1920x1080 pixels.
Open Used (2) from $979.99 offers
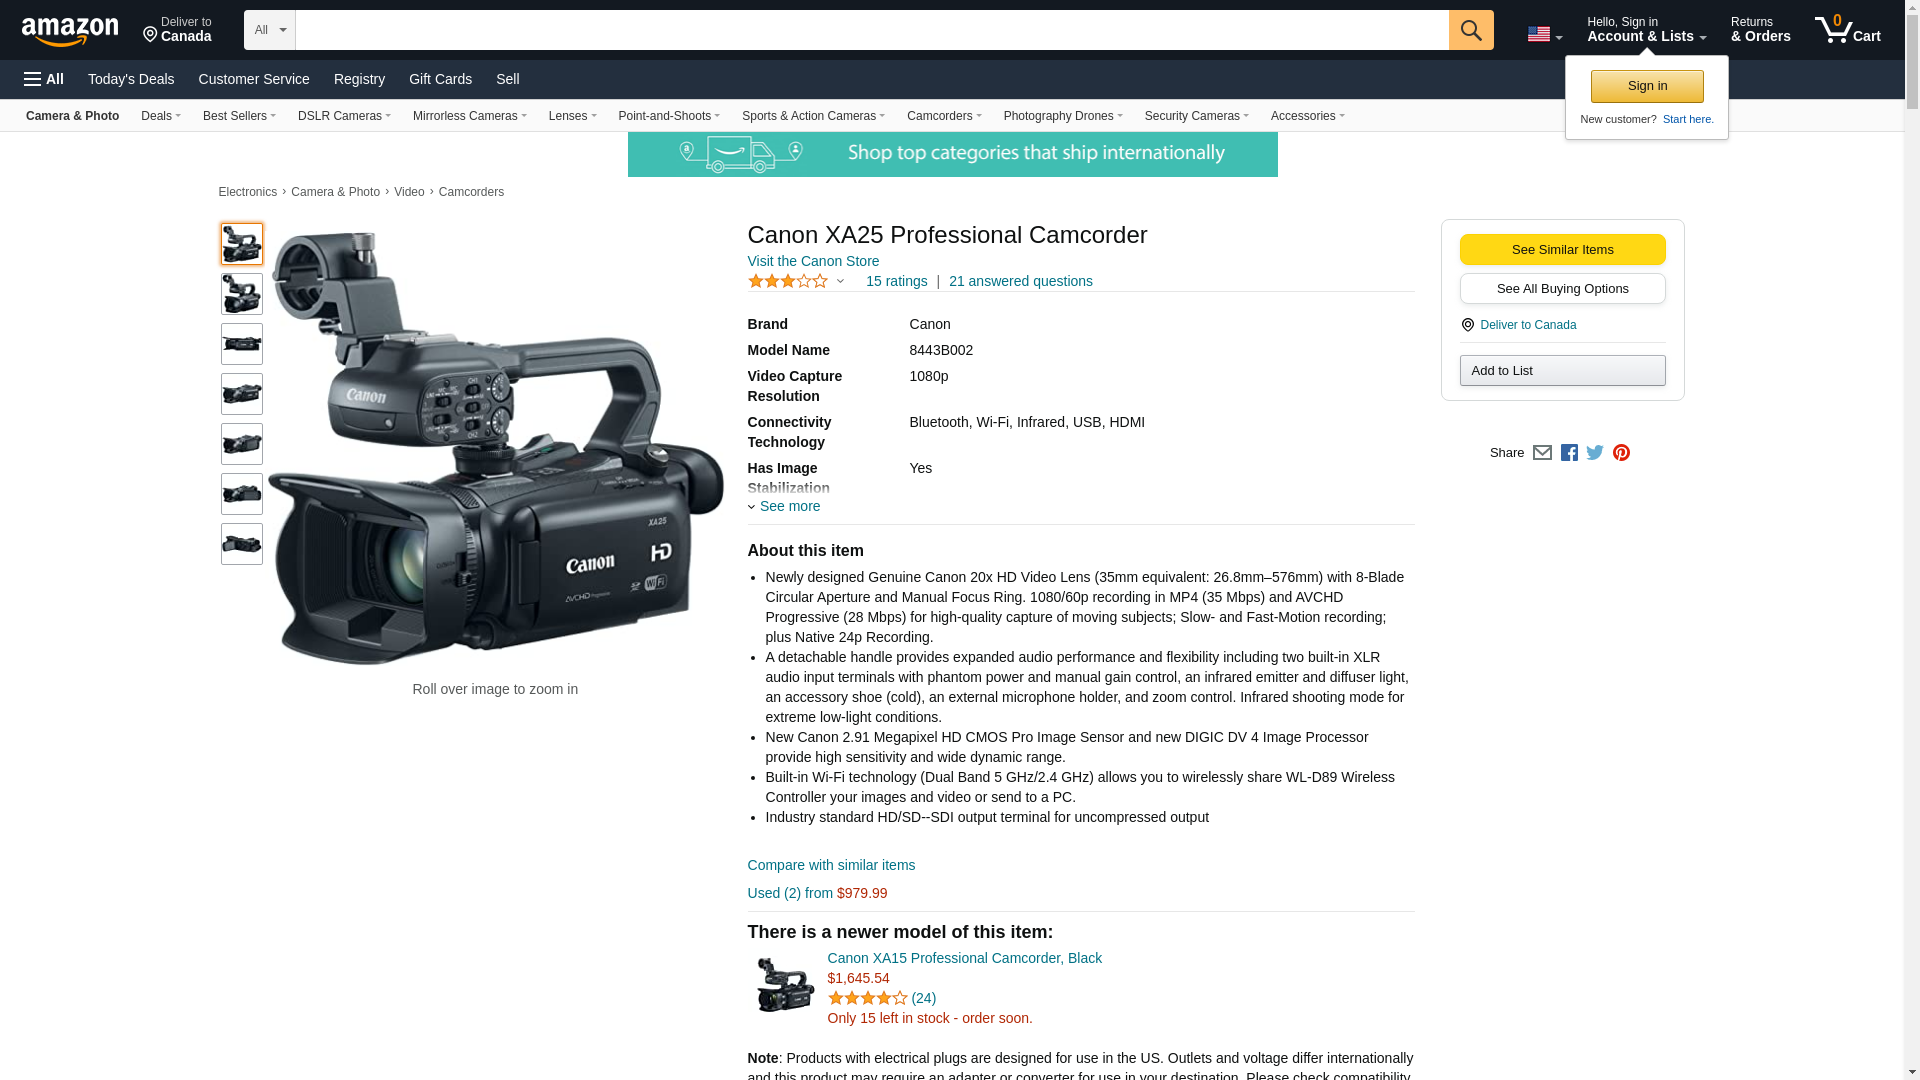(817, 893)
